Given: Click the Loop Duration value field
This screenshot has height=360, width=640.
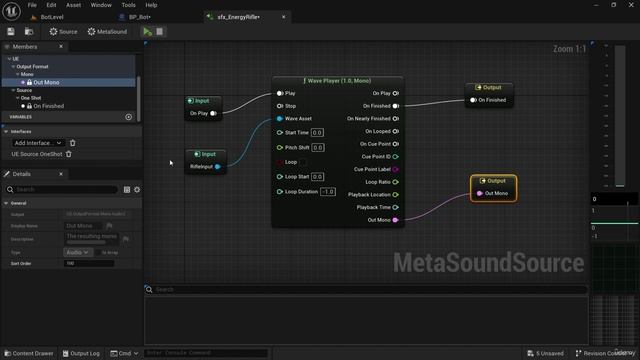Looking at the screenshot, I should [328, 192].
